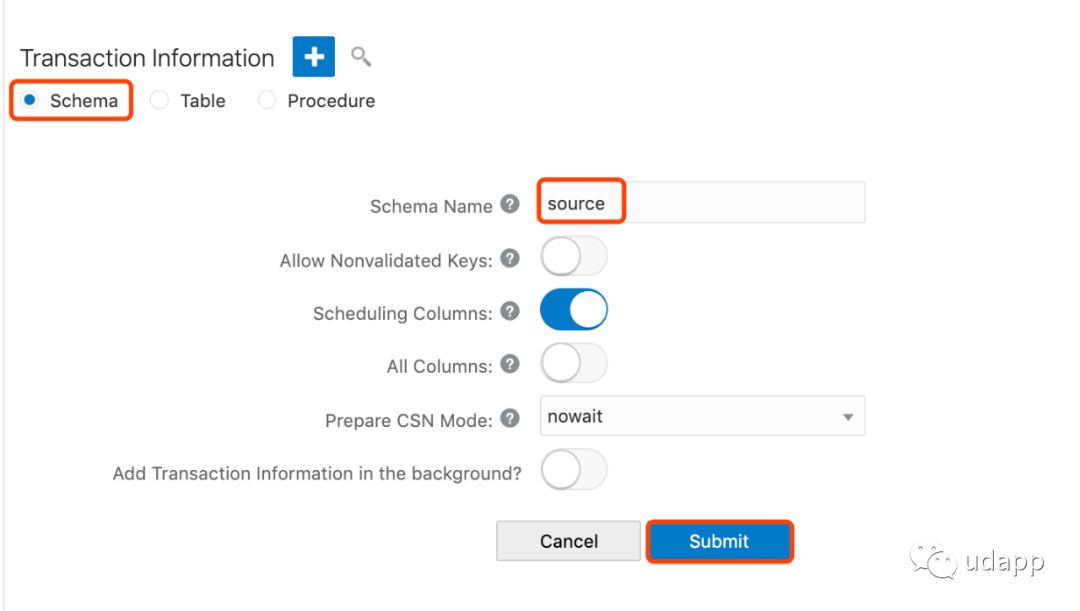Expand the Prepare CSN Mode dropdown arrow
The width and height of the screenshot is (1080, 611).
[x=848, y=417]
